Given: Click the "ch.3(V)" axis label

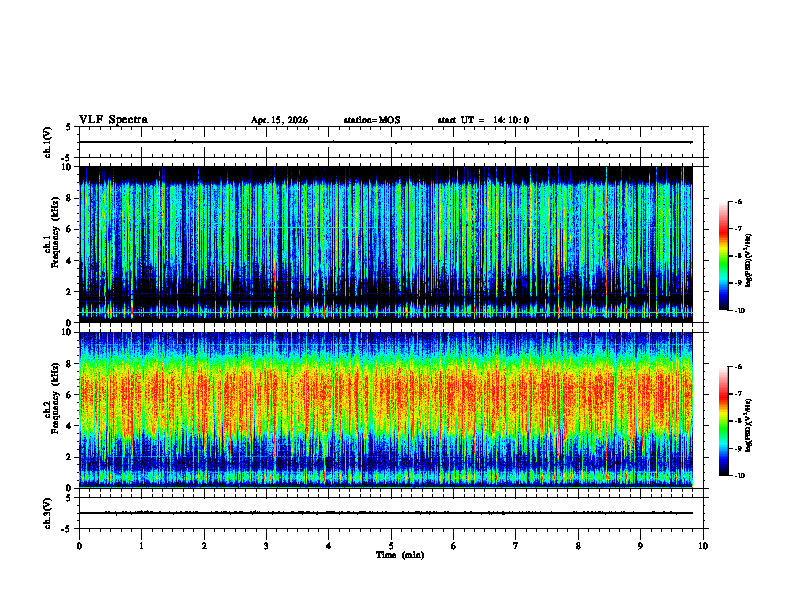Looking at the screenshot, I should (48, 514).
